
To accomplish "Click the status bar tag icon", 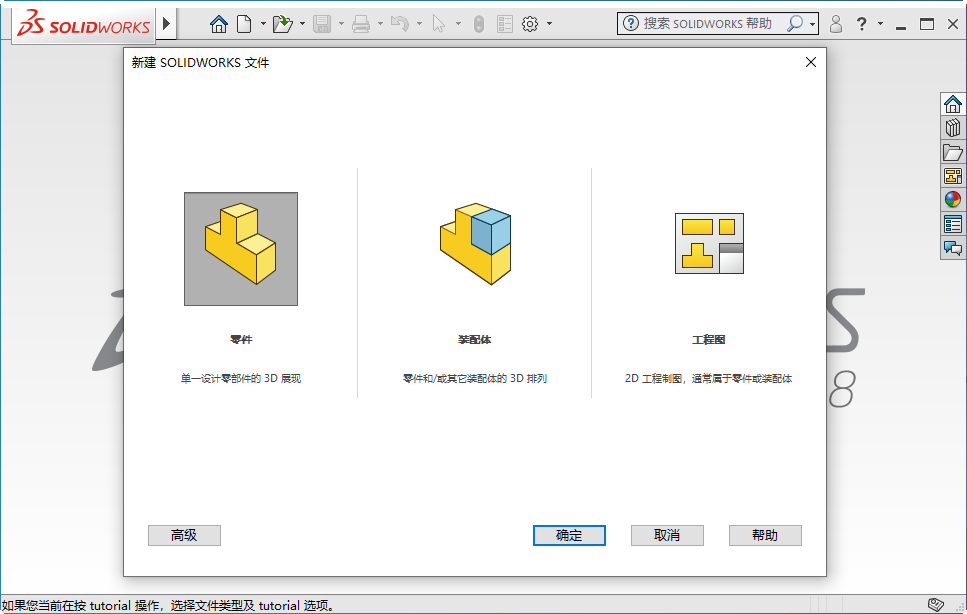I will tap(936, 604).
